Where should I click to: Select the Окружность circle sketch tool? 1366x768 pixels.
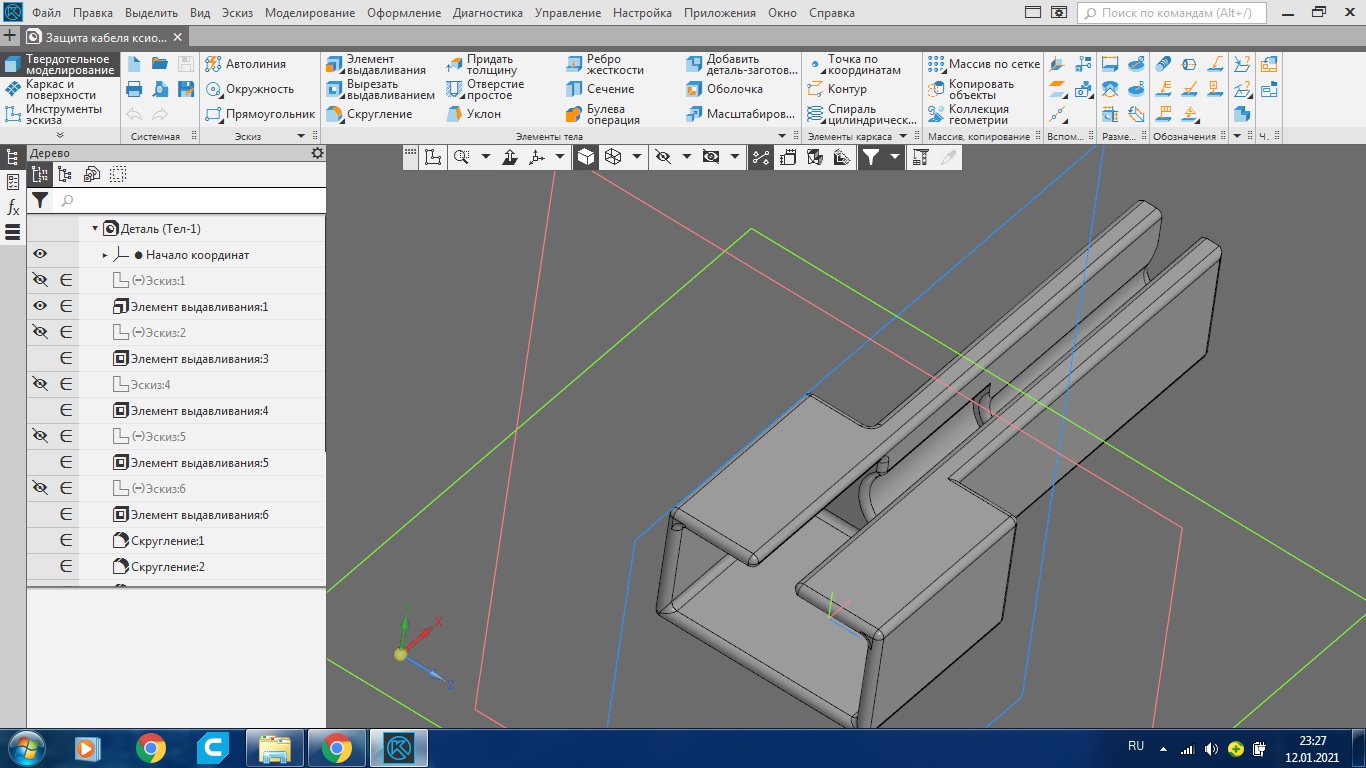coord(249,89)
